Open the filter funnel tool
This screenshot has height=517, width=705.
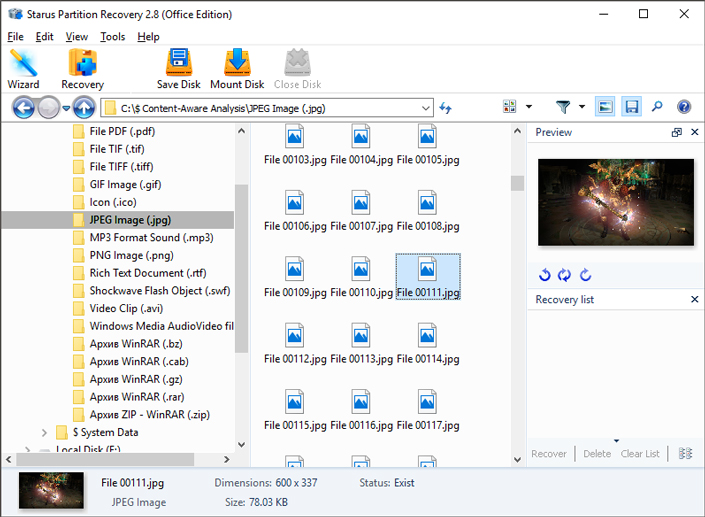(x=562, y=107)
